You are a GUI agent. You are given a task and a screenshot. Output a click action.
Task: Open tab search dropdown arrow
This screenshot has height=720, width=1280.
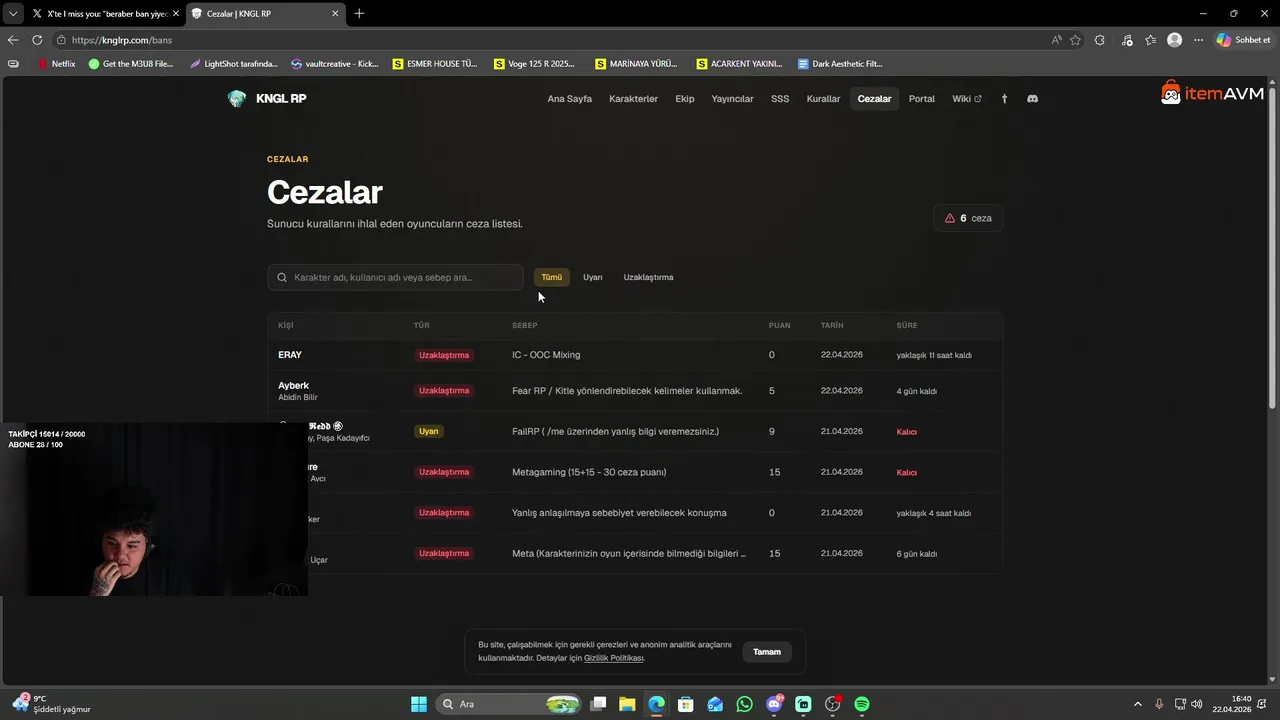pyautogui.click(x=13, y=14)
